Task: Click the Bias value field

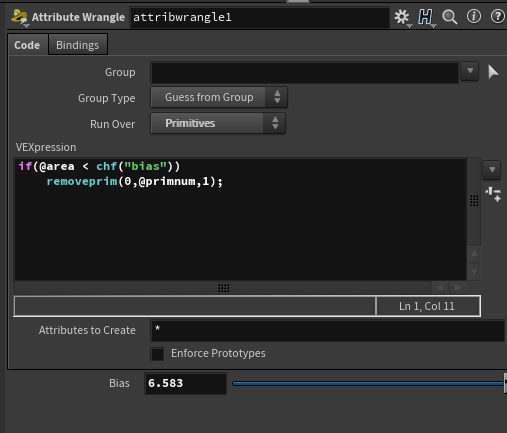Action: [x=186, y=383]
